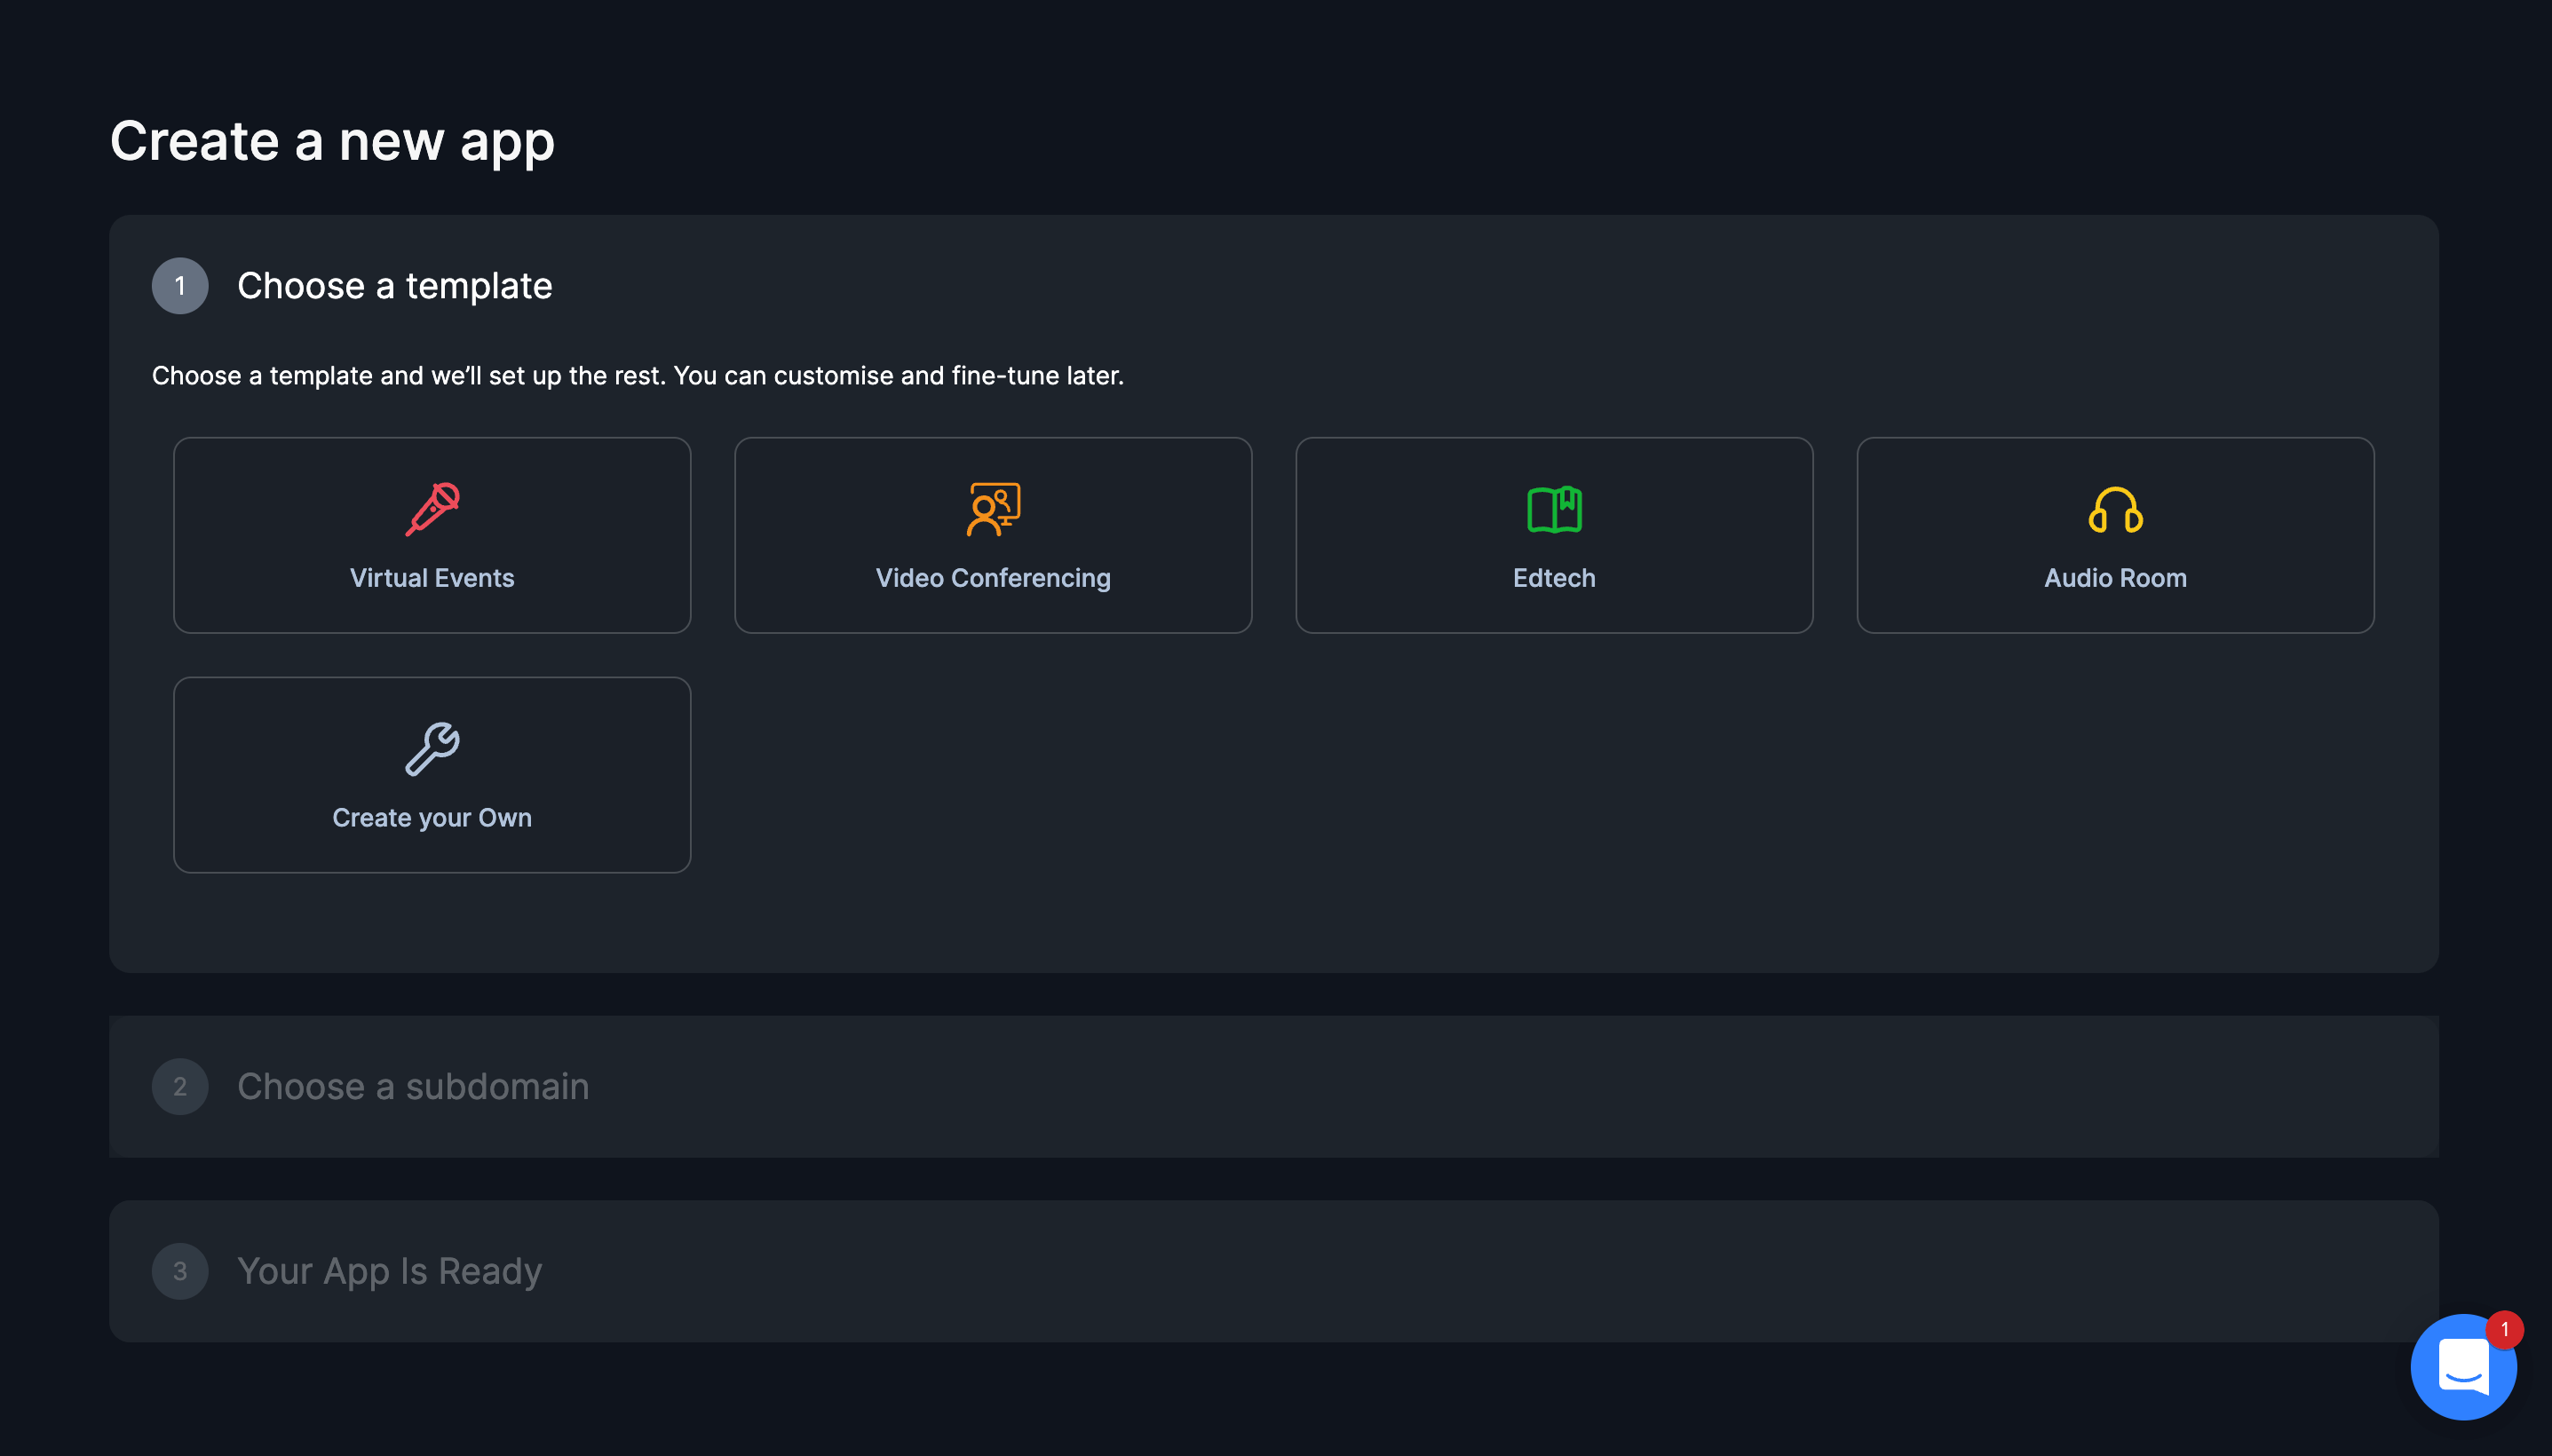Click the Create a new app title
Viewport: 2552px width, 1456px height.
click(332, 141)
